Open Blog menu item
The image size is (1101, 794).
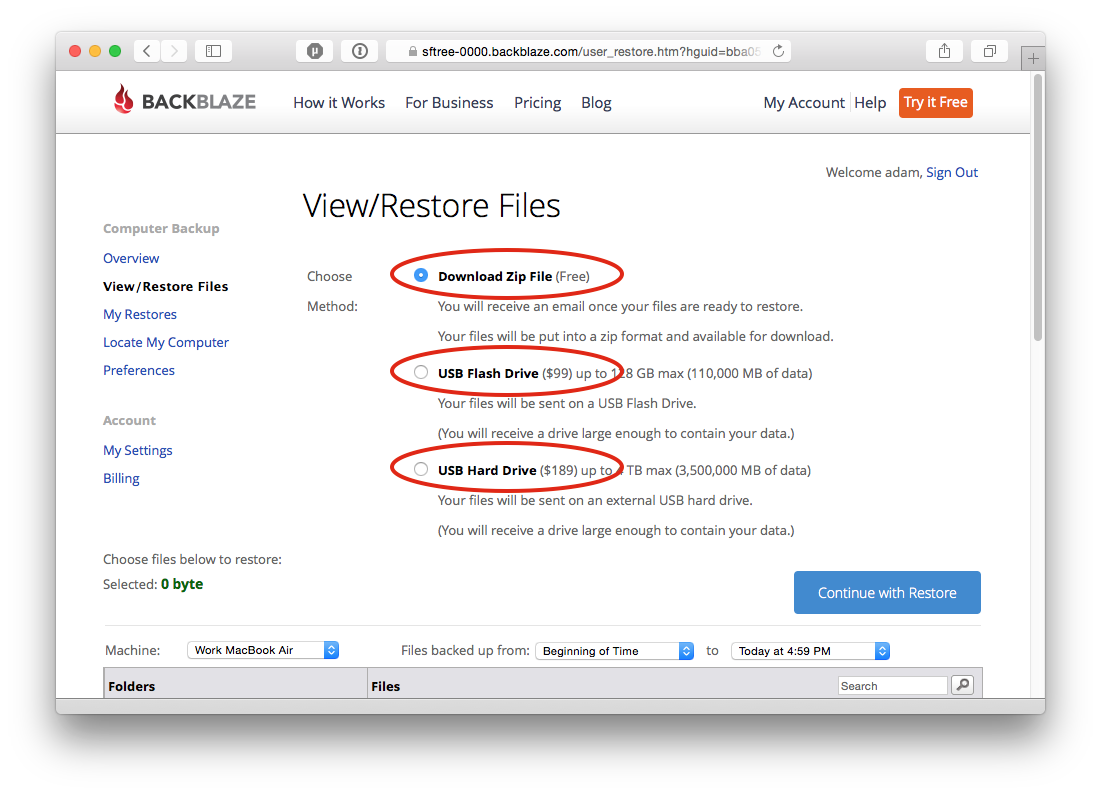click(596, 102)
